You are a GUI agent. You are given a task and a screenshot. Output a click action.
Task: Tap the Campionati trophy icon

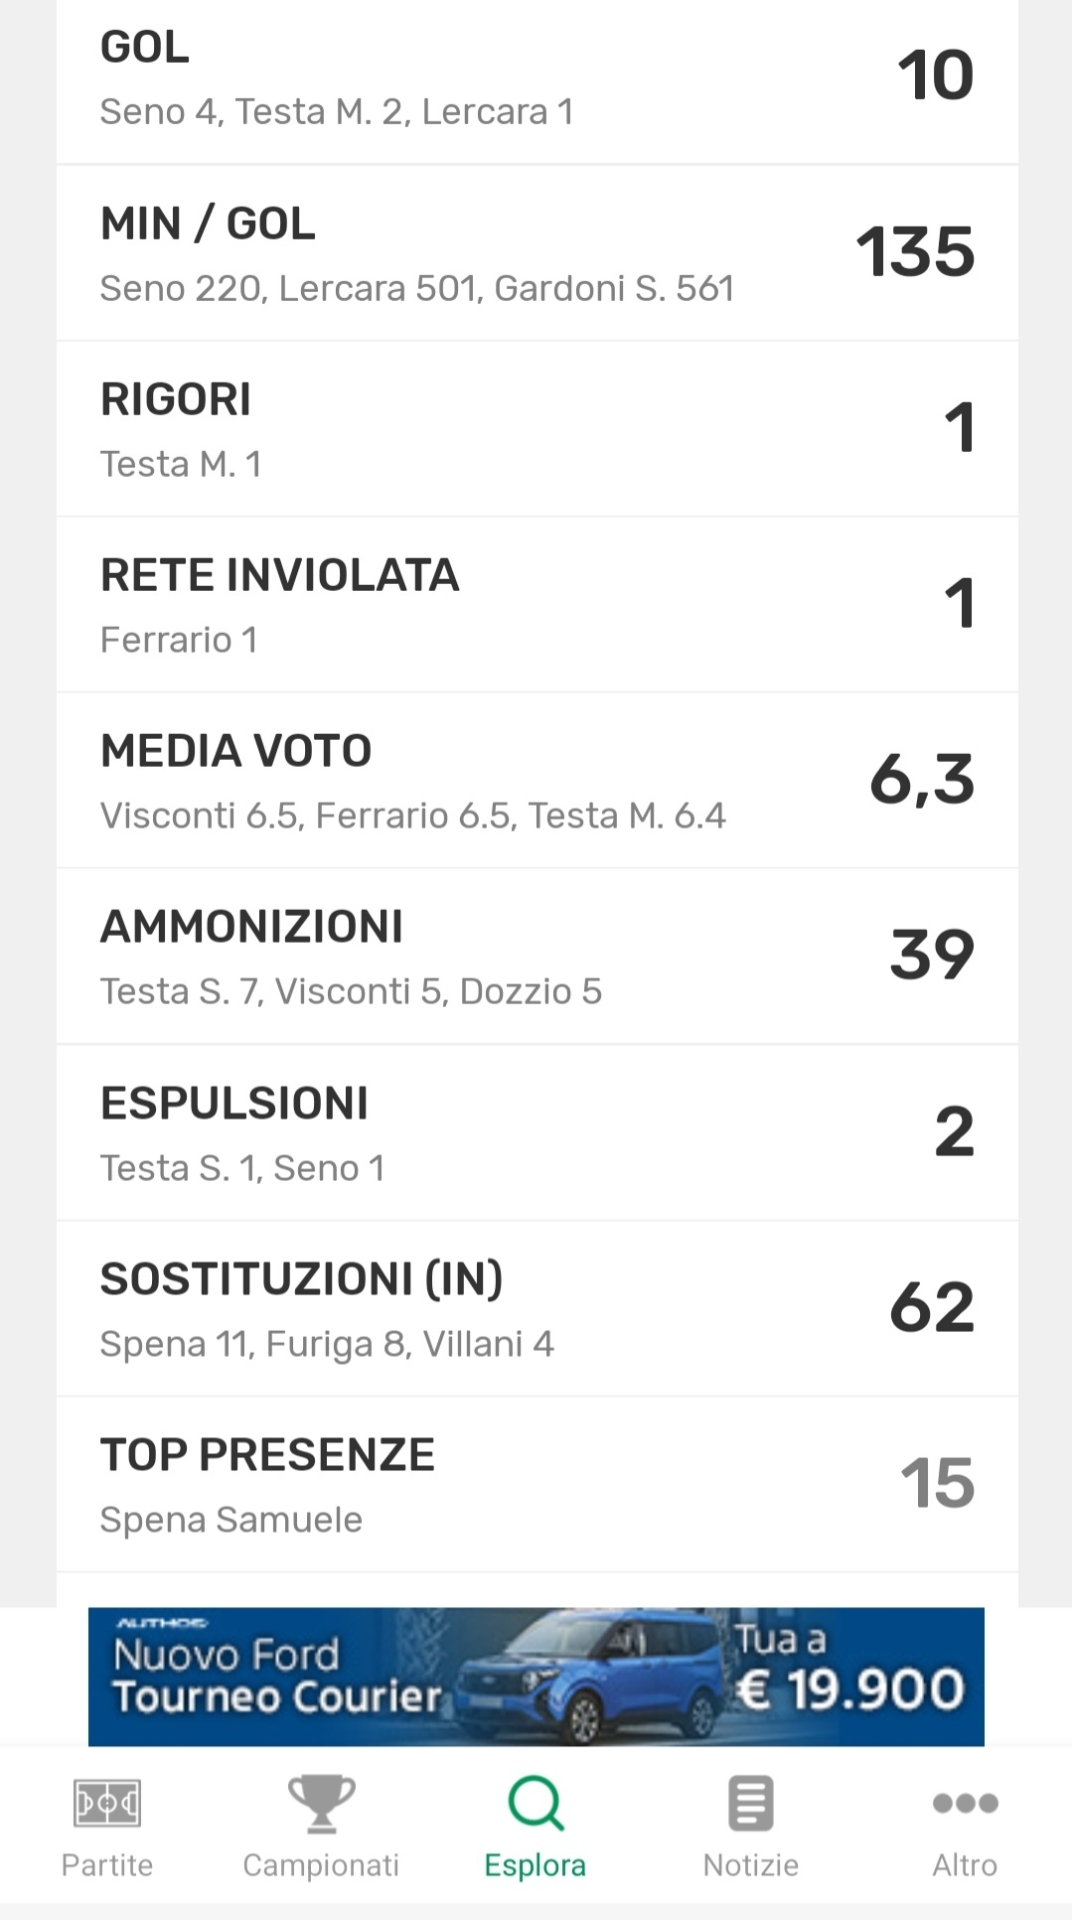[321, 1803]
